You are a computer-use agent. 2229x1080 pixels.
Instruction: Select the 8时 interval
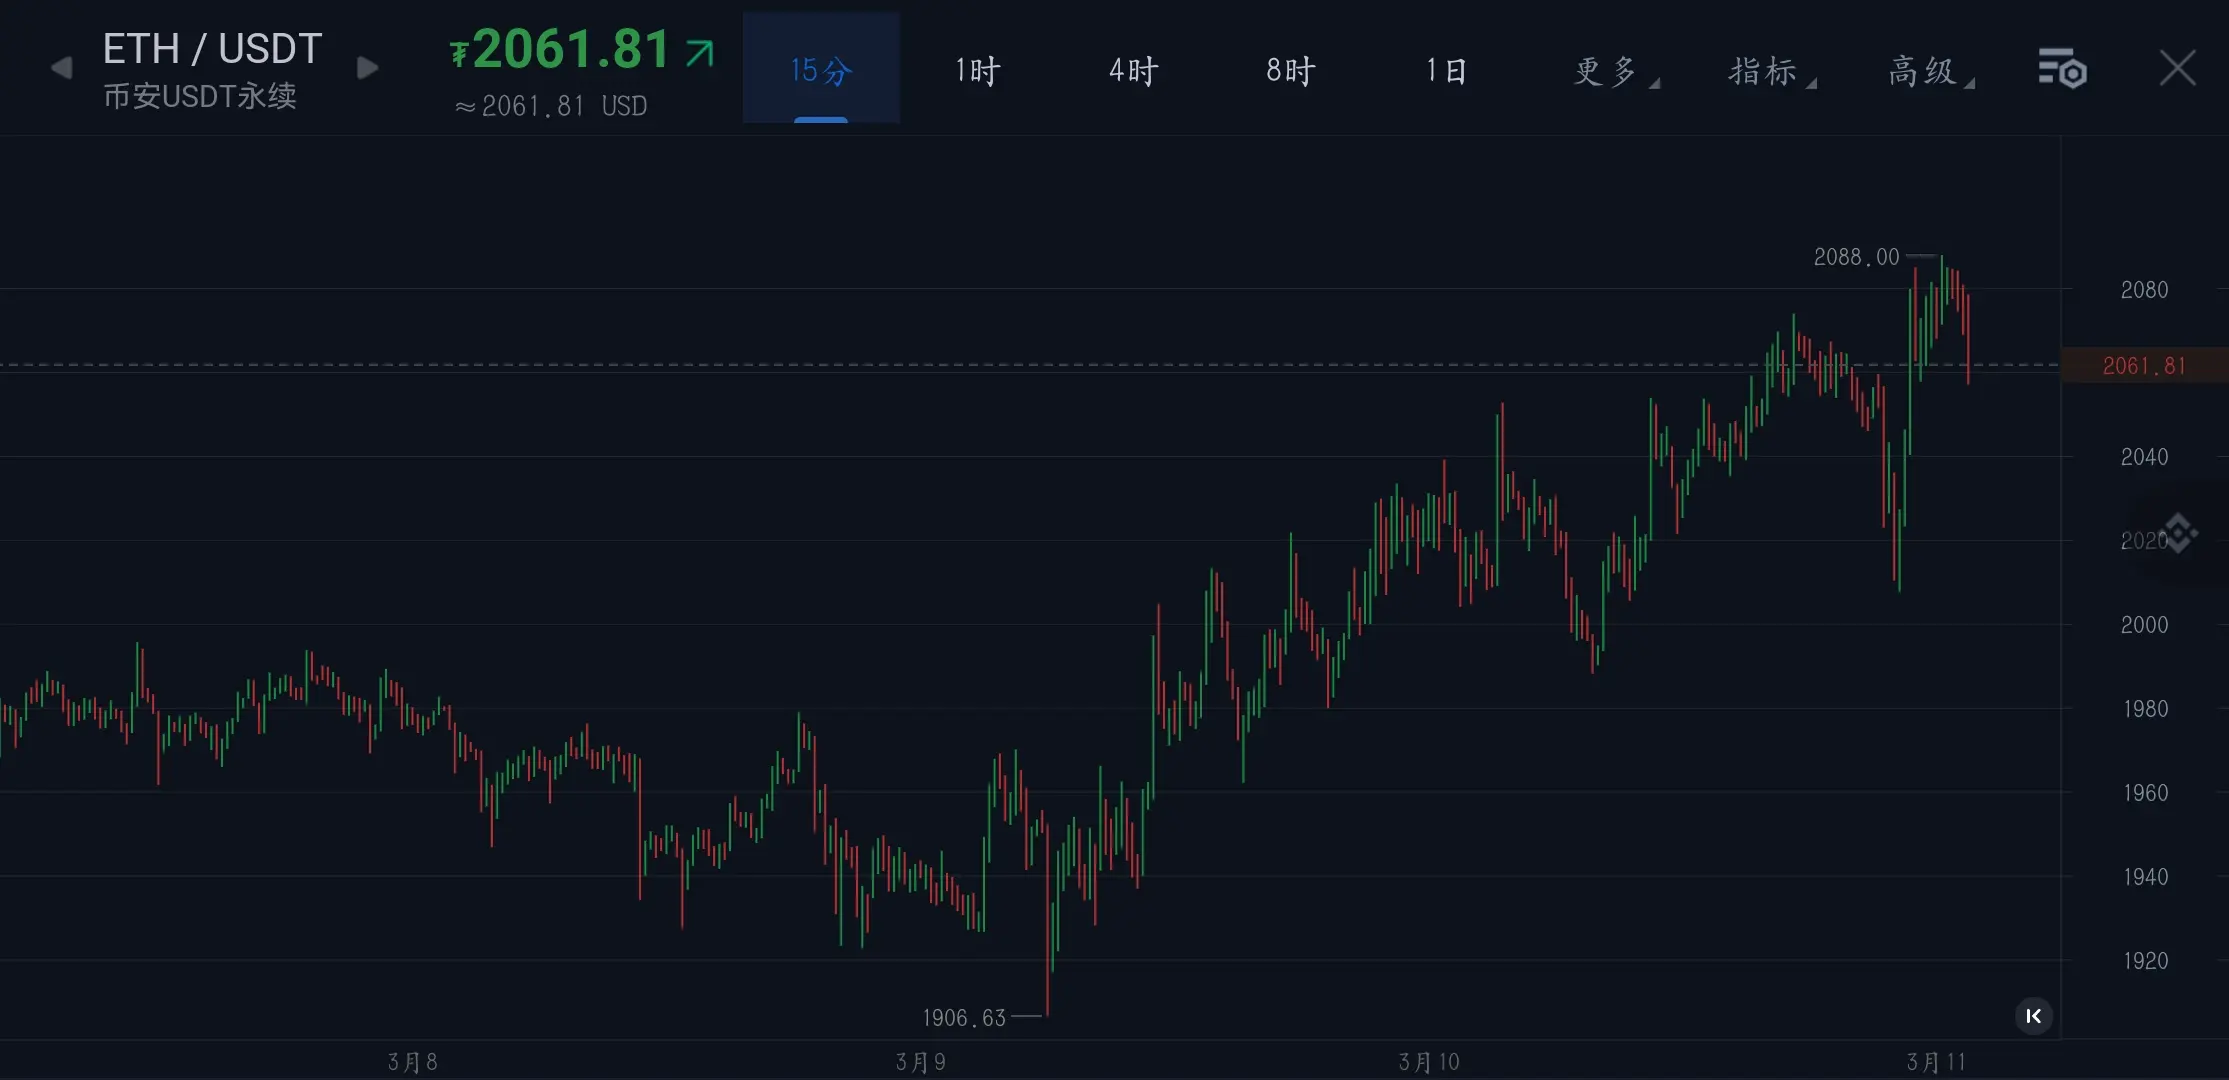(1290, 70)
